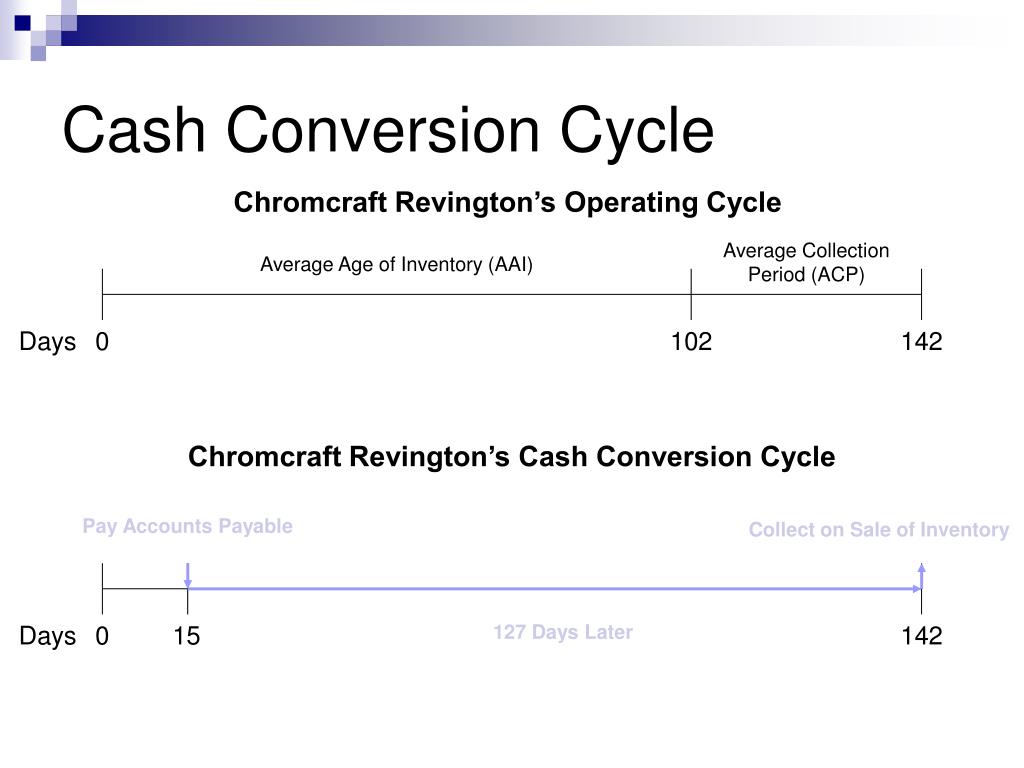
Task: Click the '102' day marker value
Action: (x=691, y=342)
